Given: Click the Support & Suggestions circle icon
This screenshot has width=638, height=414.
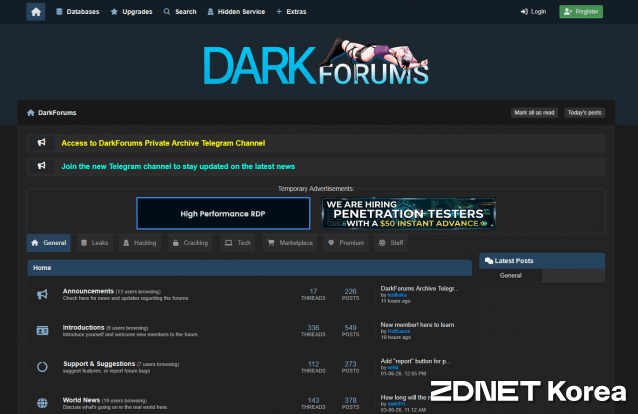Looking at the screenshot, I should click(42, 367).
